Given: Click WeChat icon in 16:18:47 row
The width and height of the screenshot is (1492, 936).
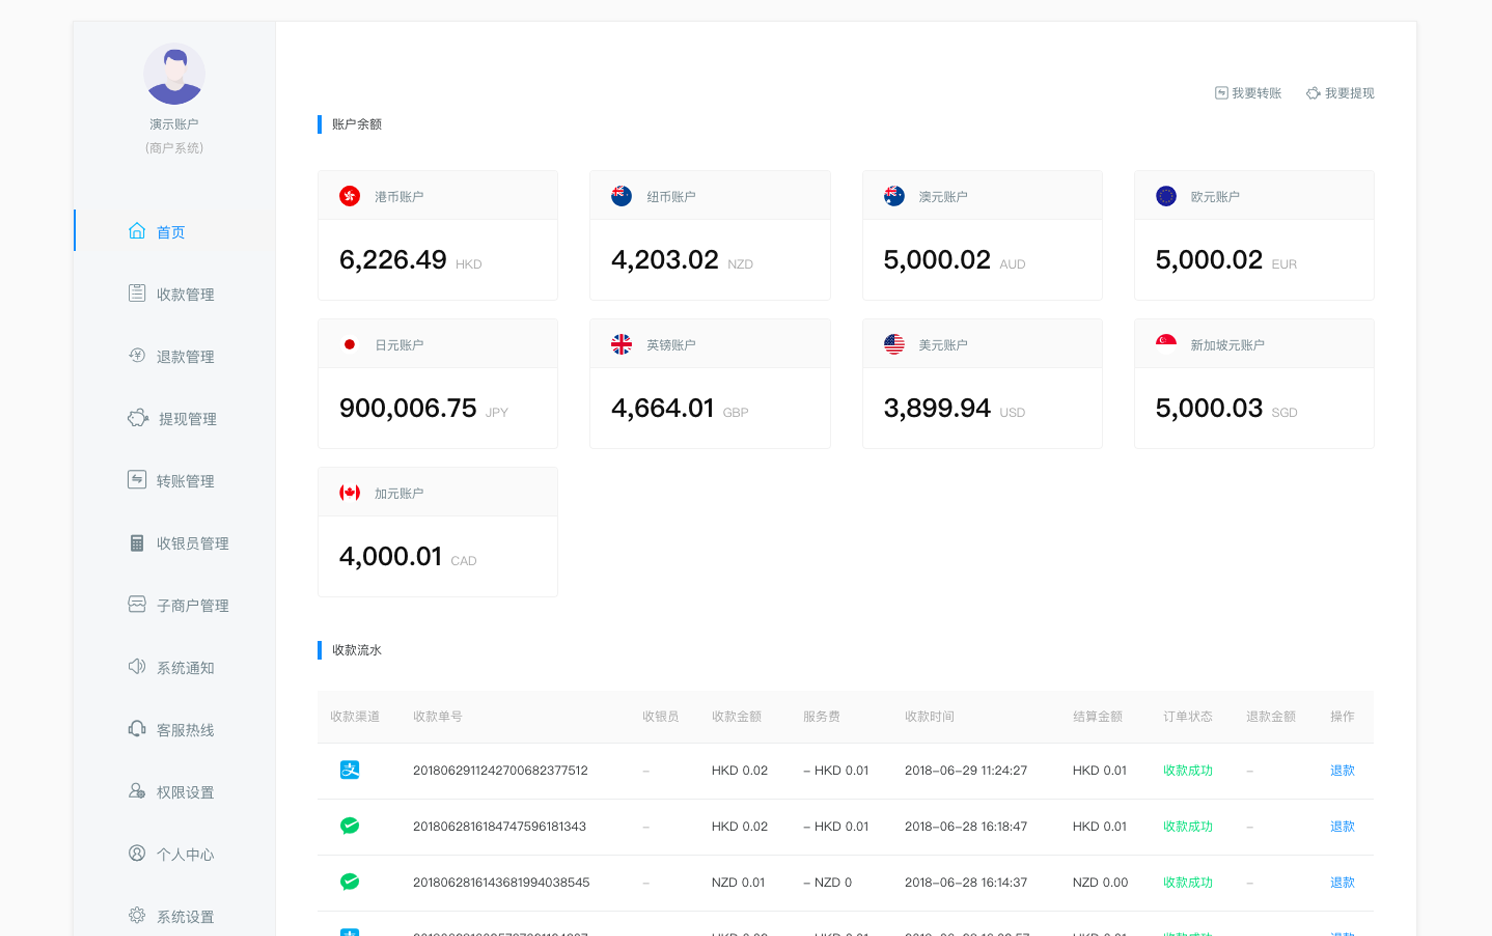Looking at the screenshot, I should tap(349, 825).
